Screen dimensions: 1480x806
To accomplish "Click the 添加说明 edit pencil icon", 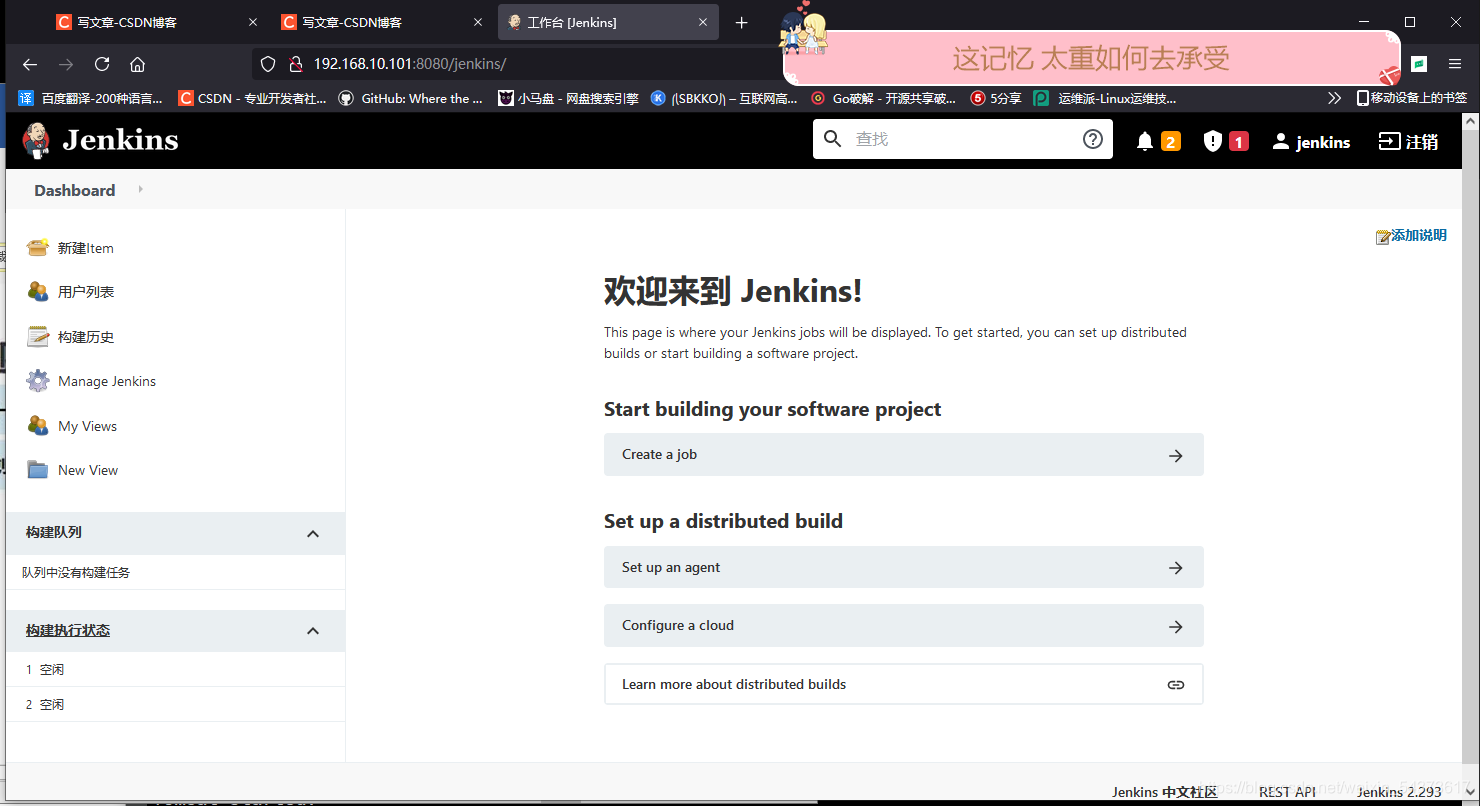I will [1383, 237].
